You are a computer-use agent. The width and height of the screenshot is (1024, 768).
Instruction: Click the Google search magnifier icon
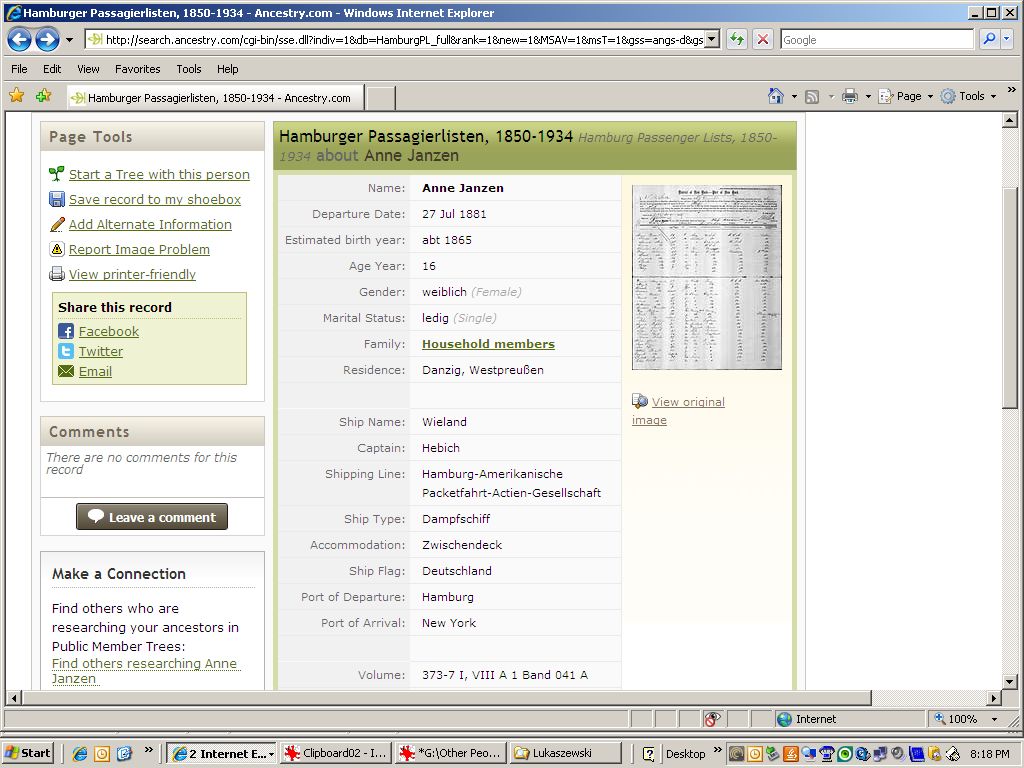click(x=988, y=40)
